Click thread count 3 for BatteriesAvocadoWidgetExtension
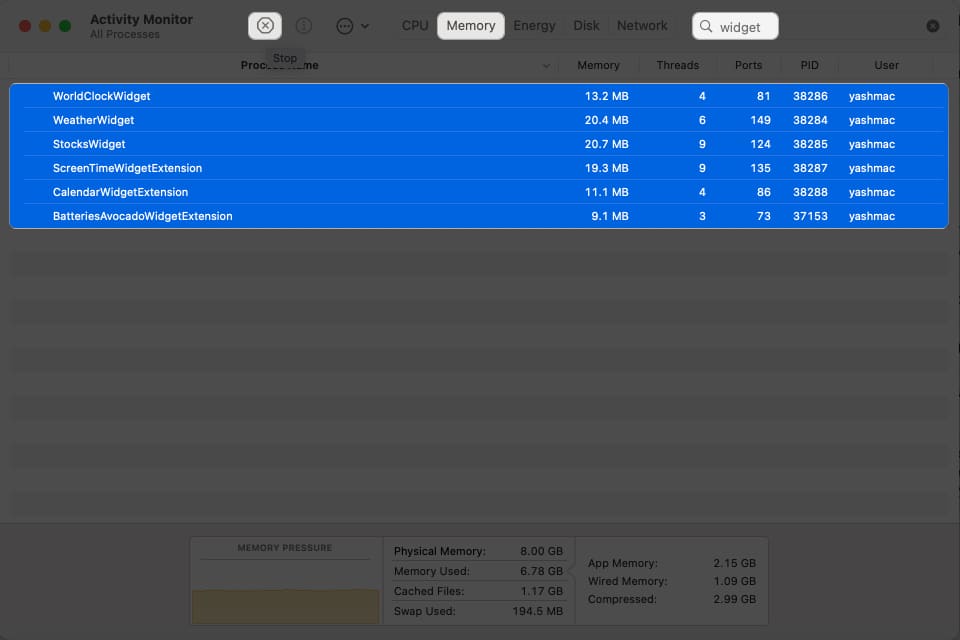The image size is (960, 640). [x=702, y=216]
